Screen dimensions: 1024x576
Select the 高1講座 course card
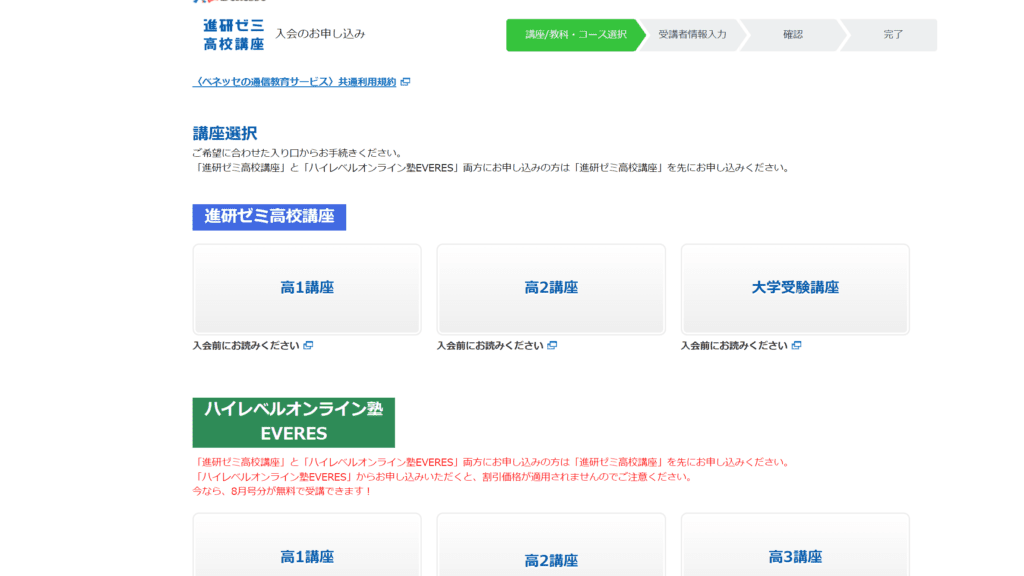point(307,288)
